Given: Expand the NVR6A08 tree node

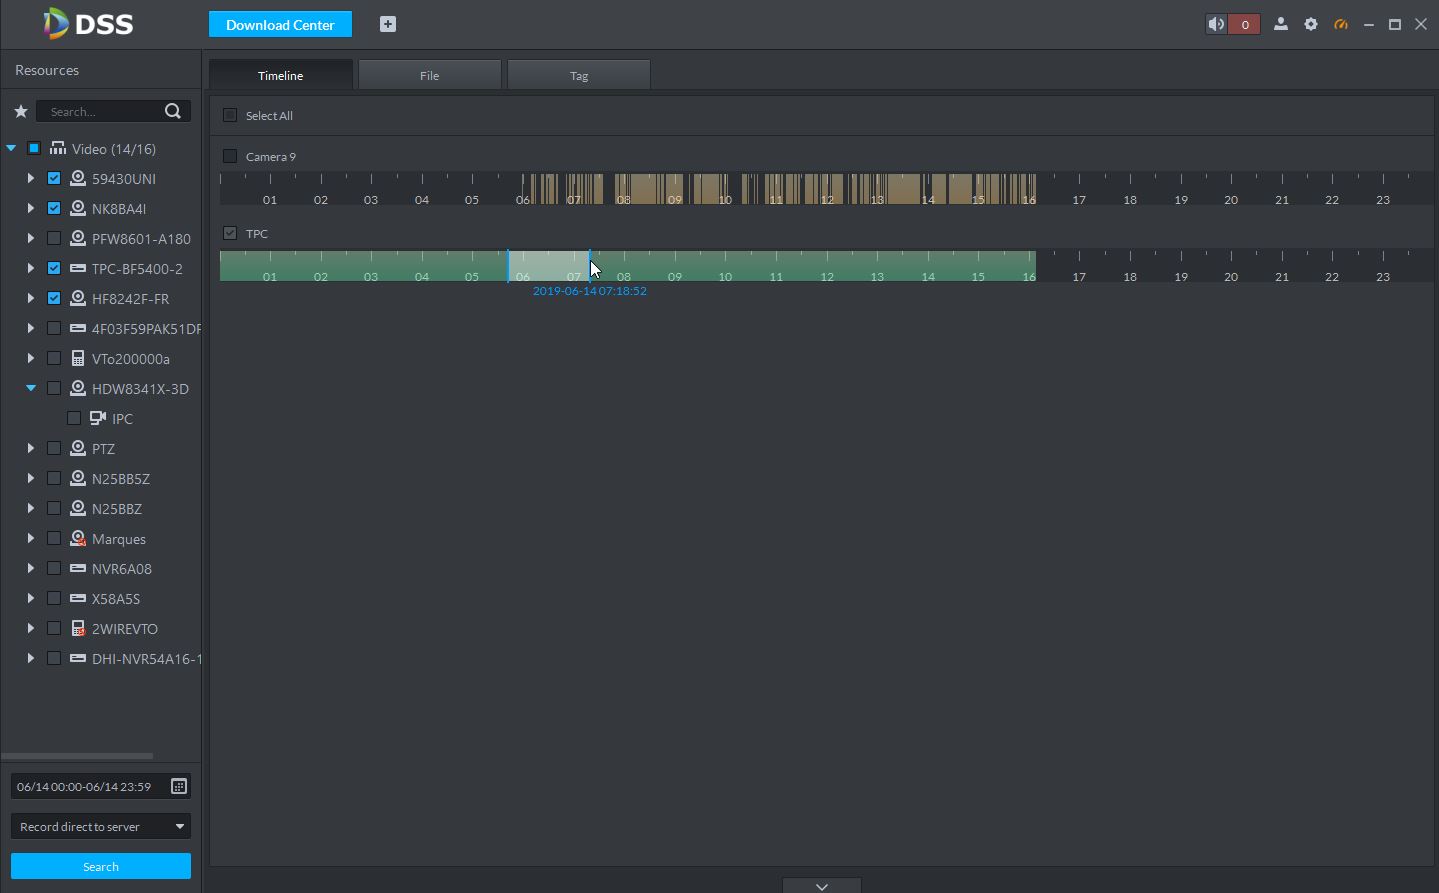Looking at the screenshot, I should pos(31,568).
